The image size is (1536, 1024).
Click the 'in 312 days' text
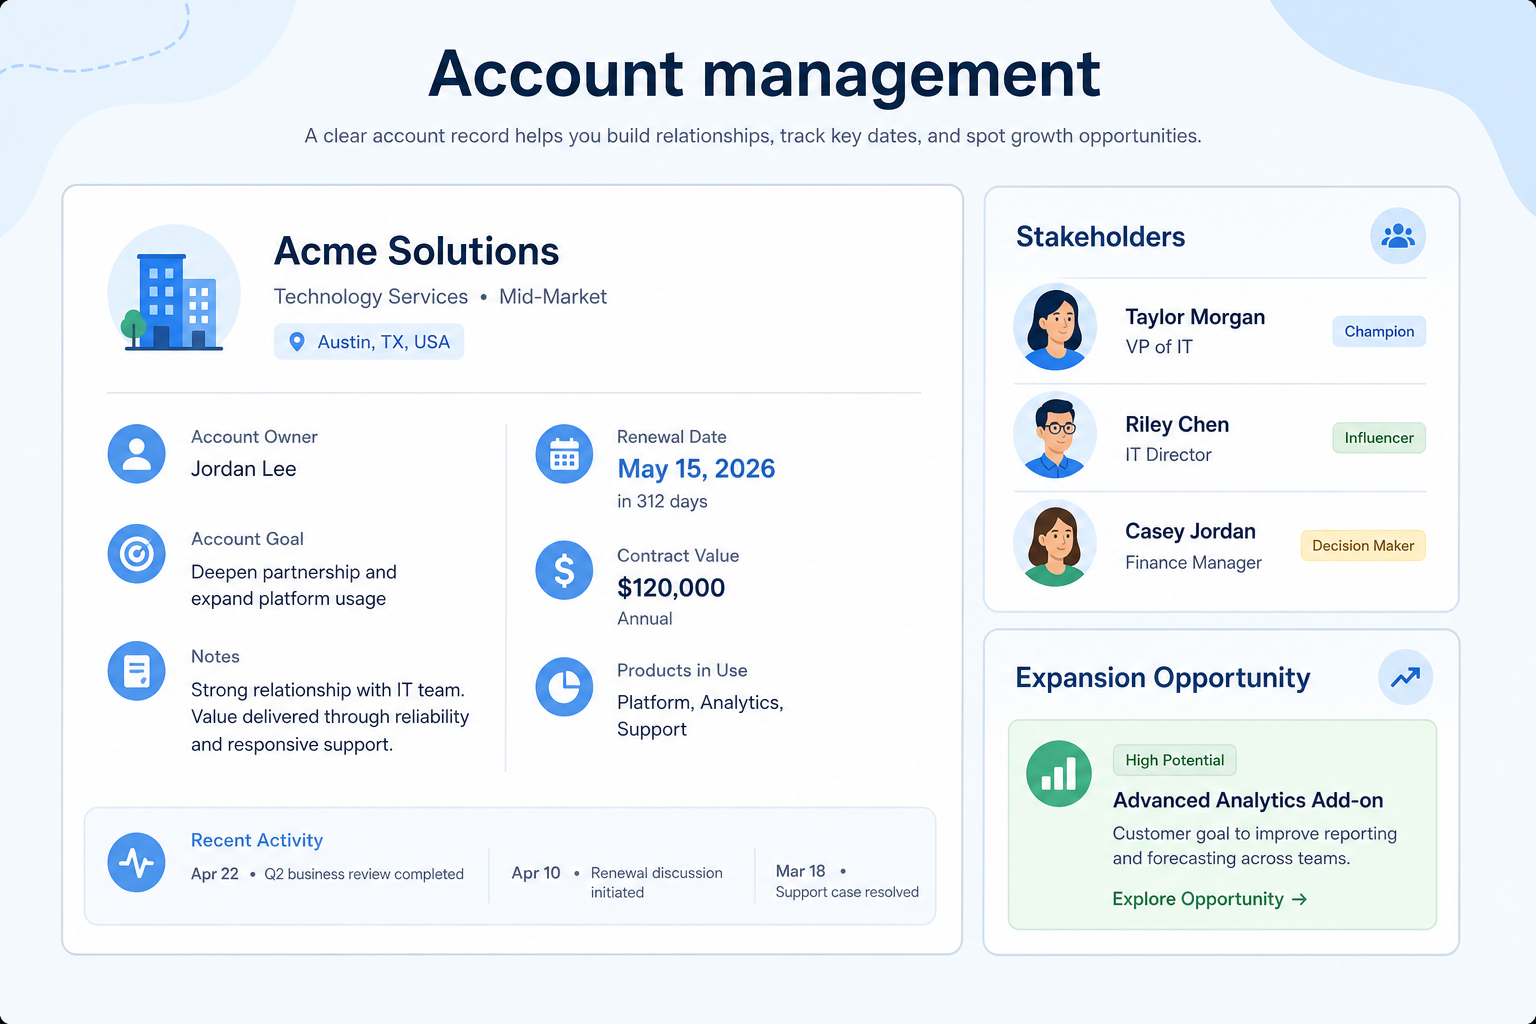tap(662, 501)
